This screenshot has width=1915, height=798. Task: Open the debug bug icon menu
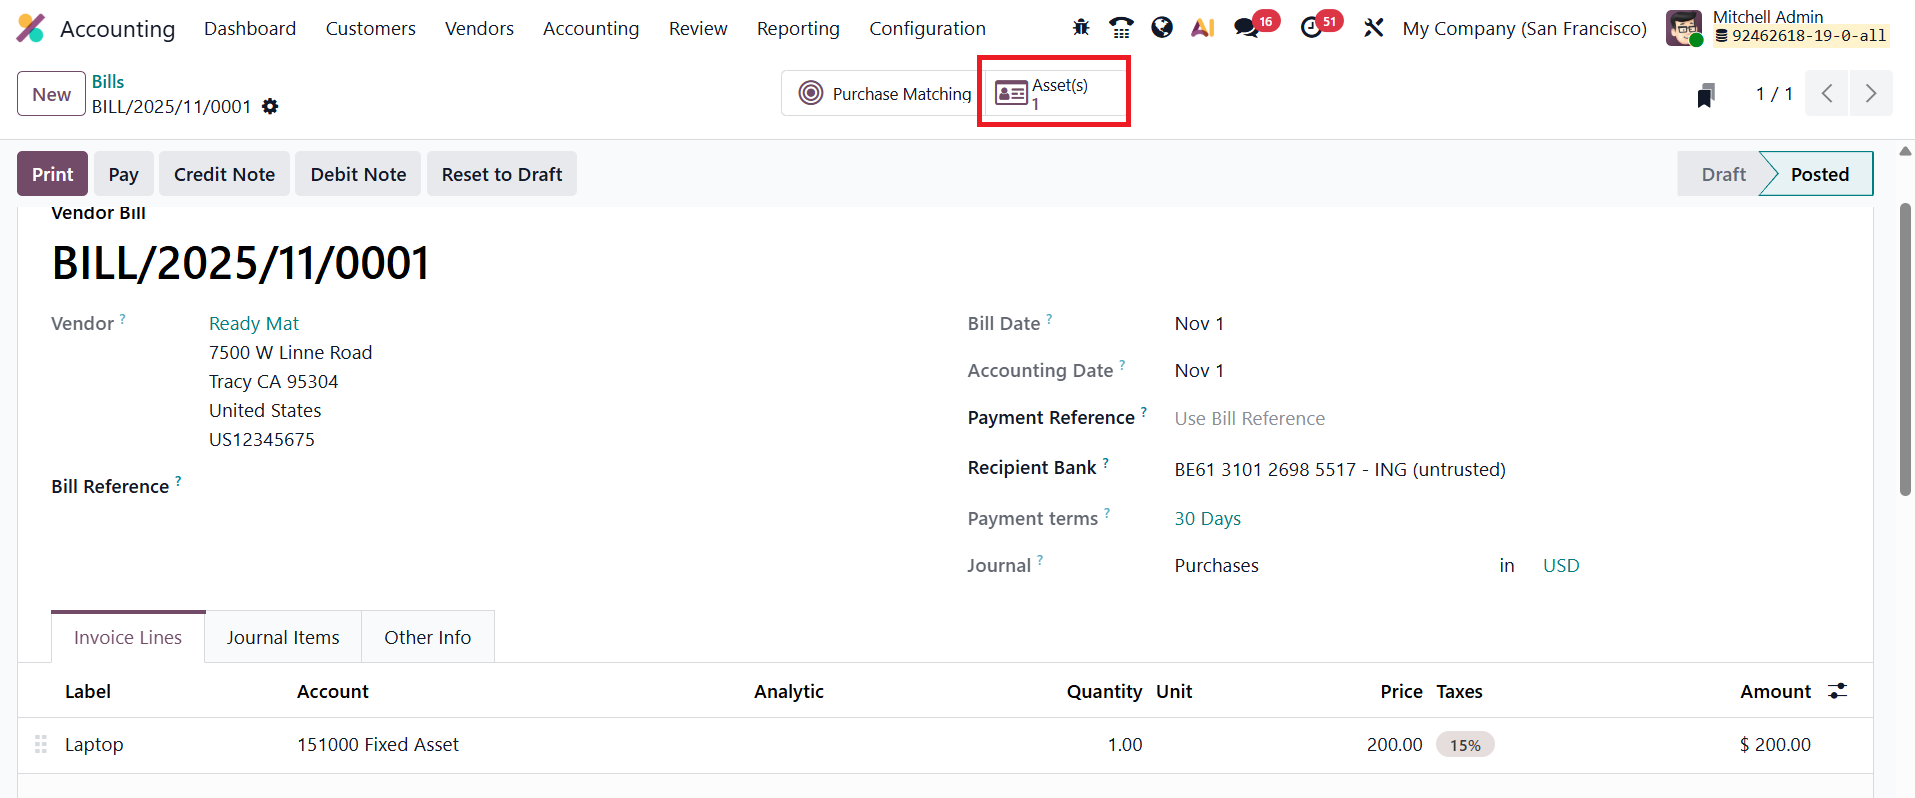(x=1081, y=28)
